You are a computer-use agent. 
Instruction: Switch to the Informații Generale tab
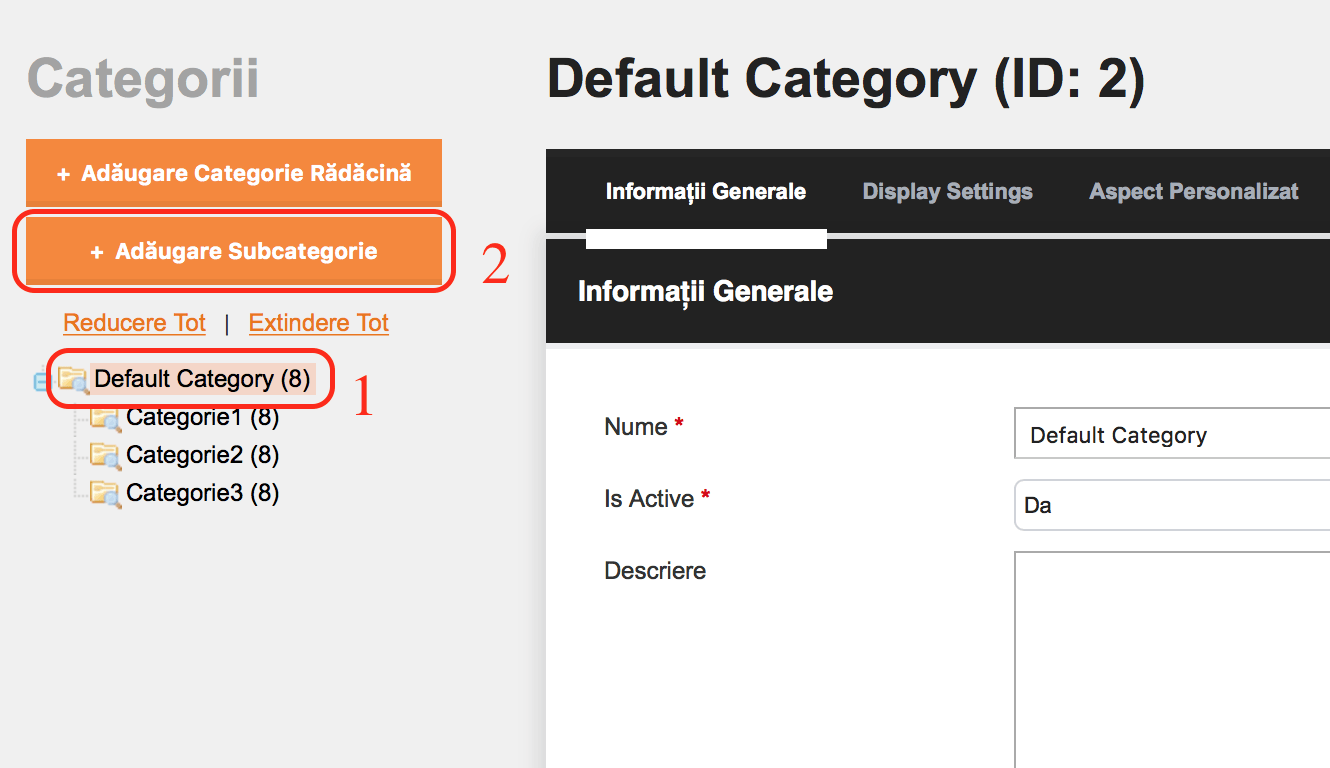[x=706, y=192]
